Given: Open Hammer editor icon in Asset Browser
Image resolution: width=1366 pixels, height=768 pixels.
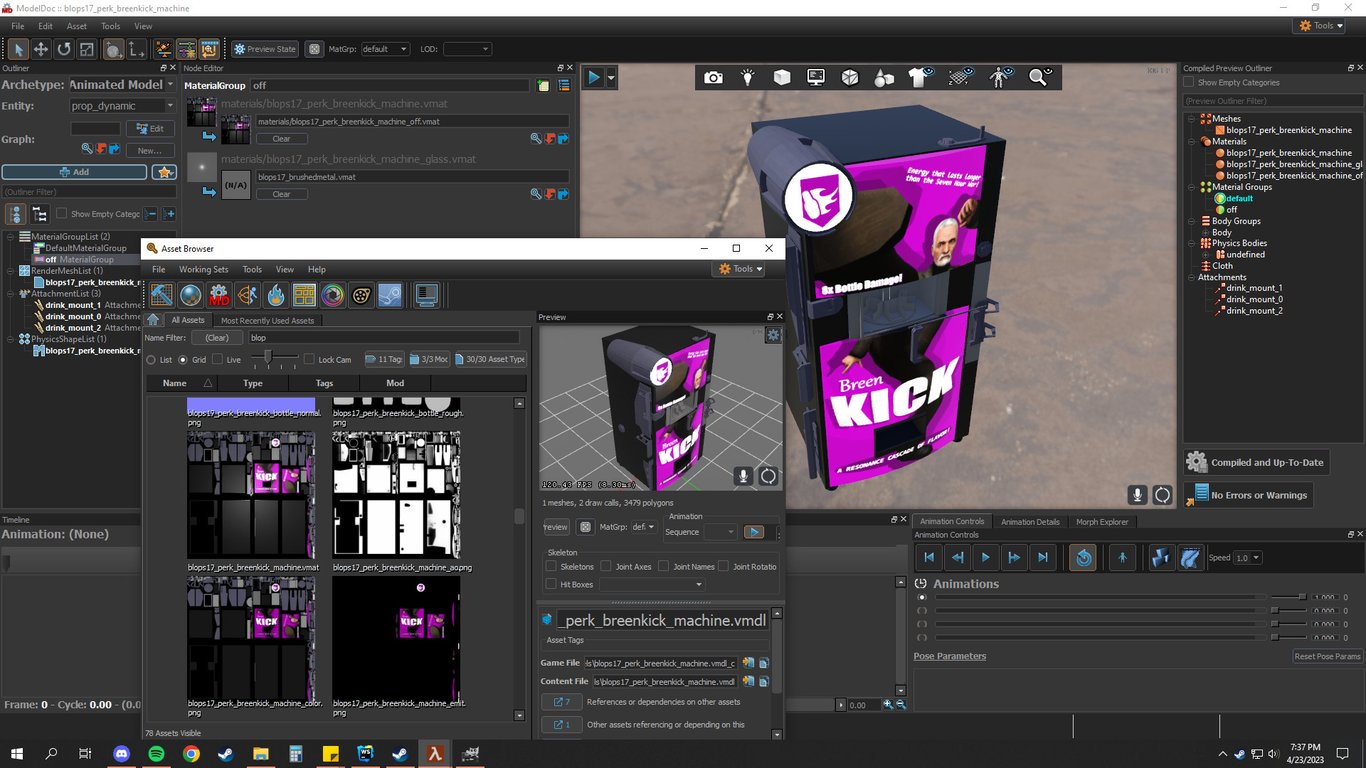Looking at the screenshot, I should pos(162,295).
